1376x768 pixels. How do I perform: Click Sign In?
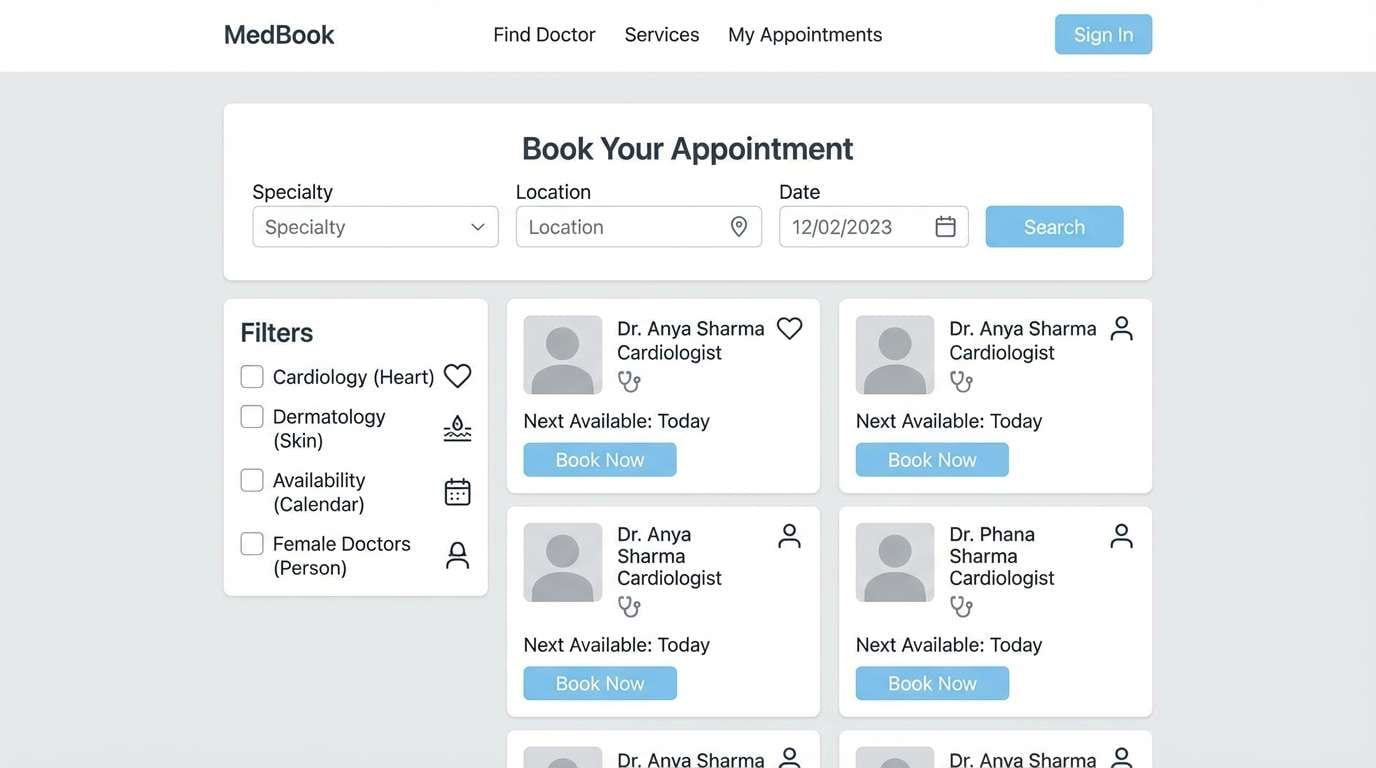[1103, 34]
